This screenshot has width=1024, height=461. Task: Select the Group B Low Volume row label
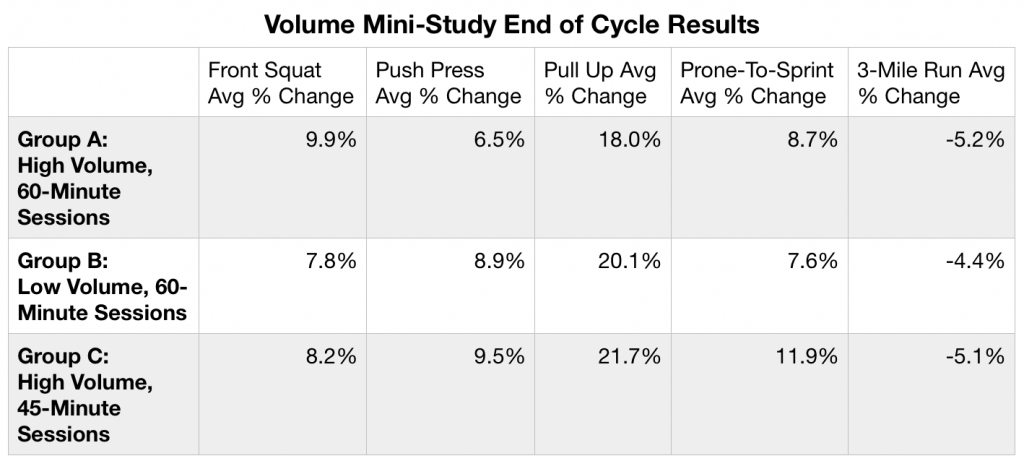tap(102, 288)
